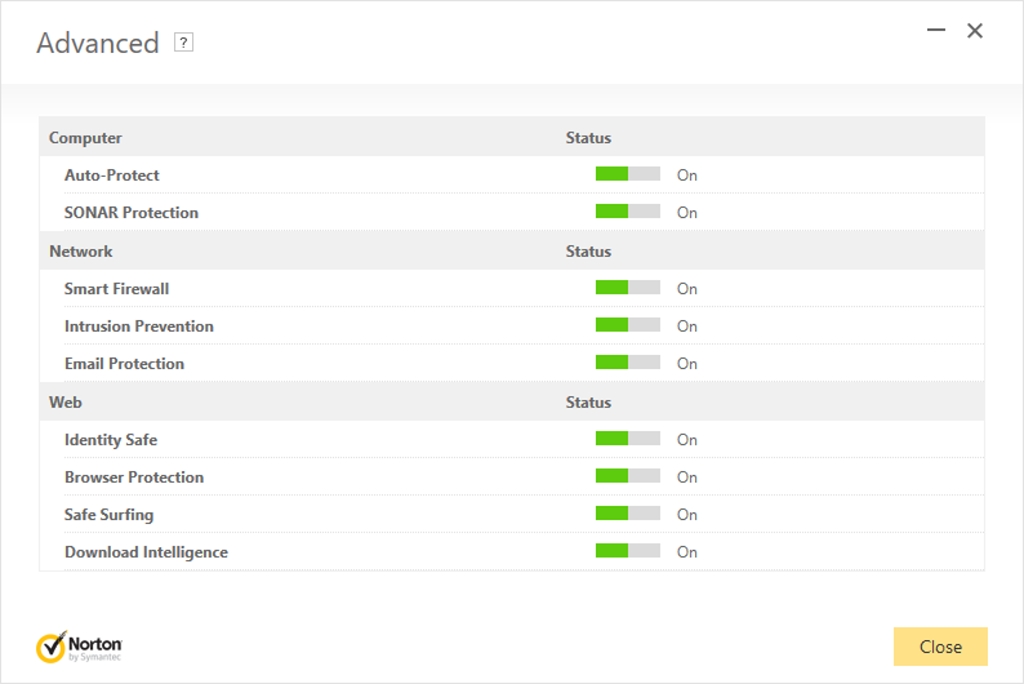Switch off Identity Safe toggle
1024x684 pixels.
tap(627, 439)
